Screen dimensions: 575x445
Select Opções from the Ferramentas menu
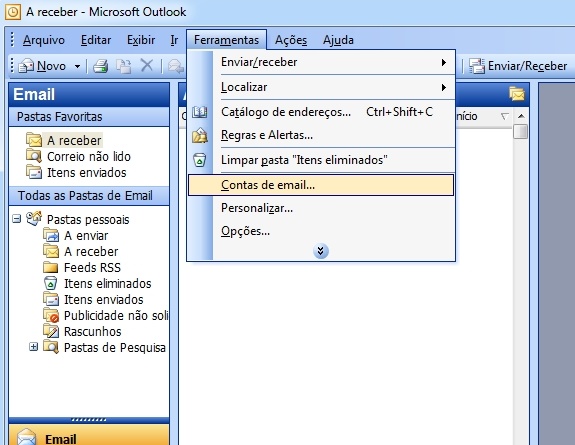[321, 231]
